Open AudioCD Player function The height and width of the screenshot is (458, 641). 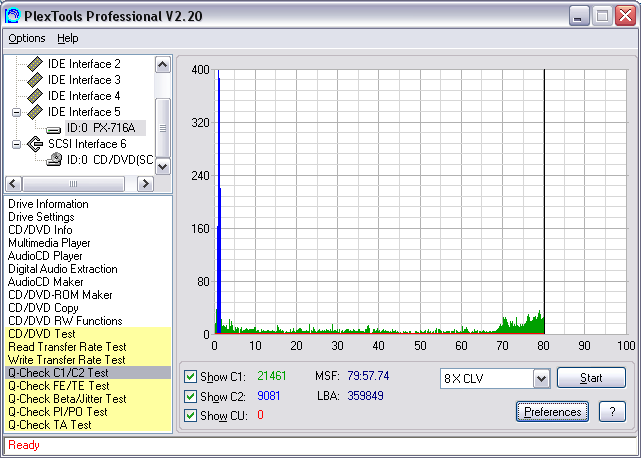pyautogui.click(x=45, y=256)
